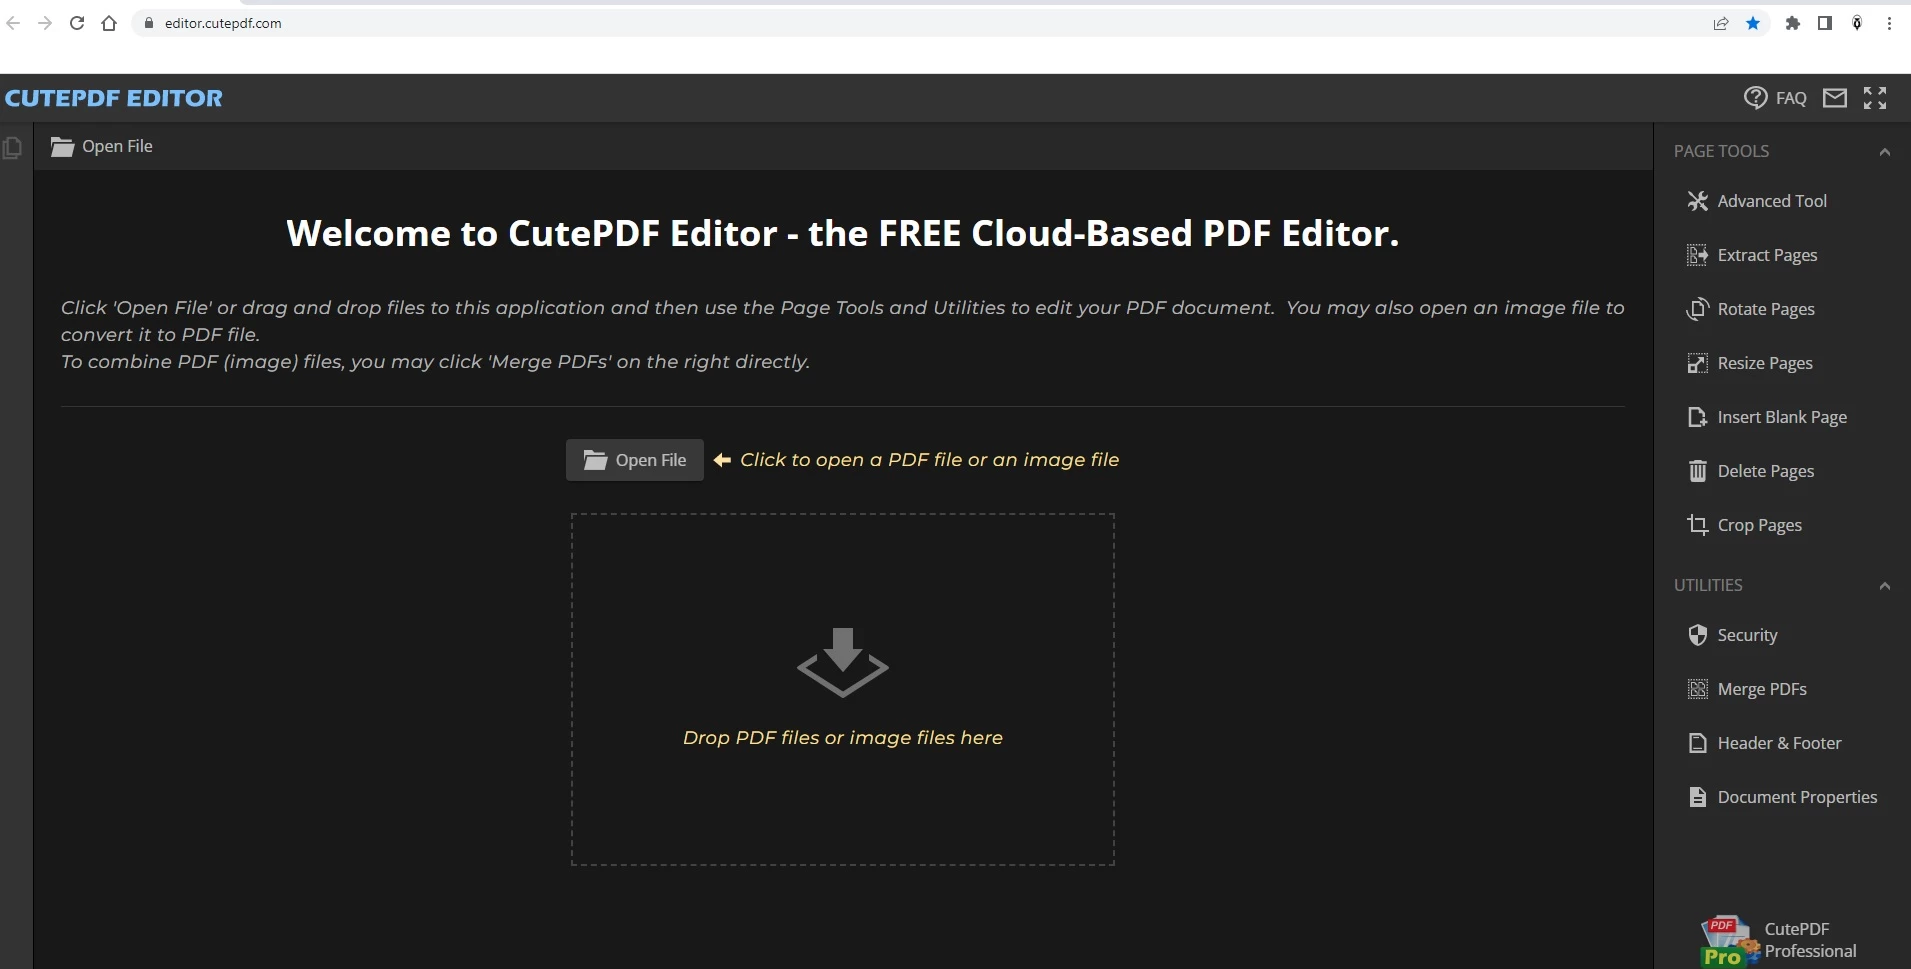
Task: Open the browser extensions puzzle icon
Action: (1793, 23)
